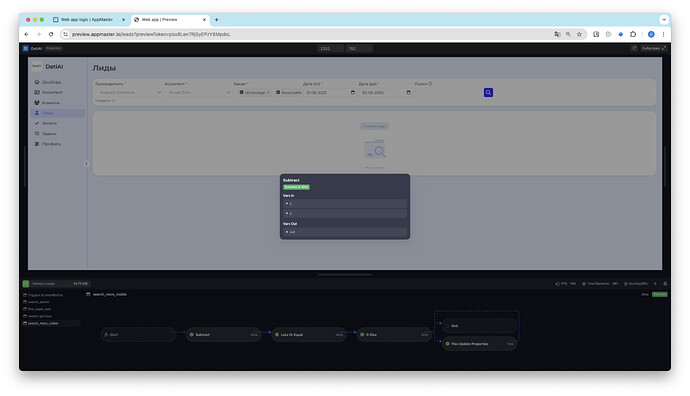Open calendar for the from-date field
Viewport: 690px width, 396px height.
point(352,92)
